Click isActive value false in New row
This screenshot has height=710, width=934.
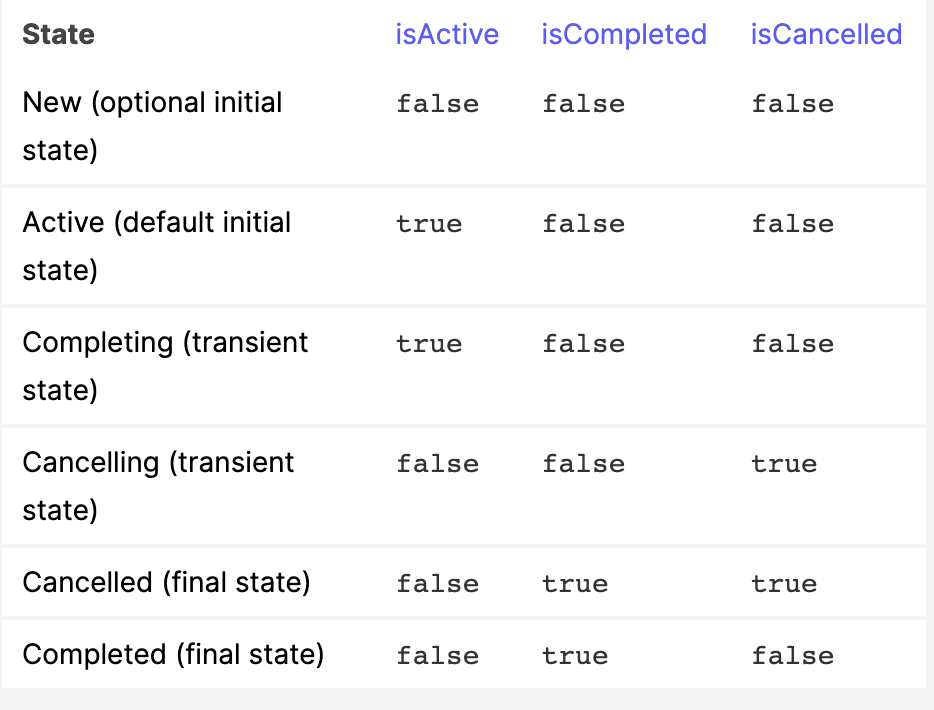(x=438, y=104)
